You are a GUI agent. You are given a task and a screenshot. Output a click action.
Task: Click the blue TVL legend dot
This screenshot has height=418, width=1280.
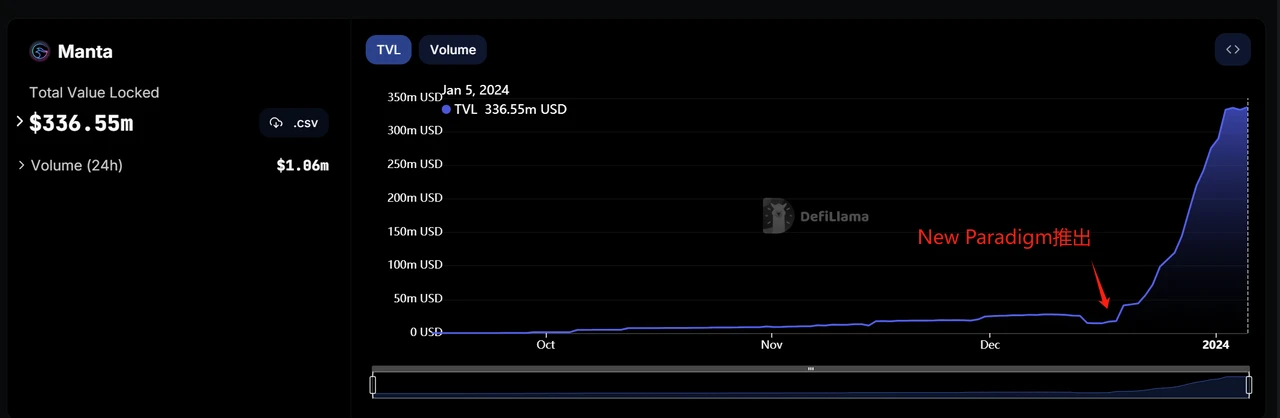pyautogui.click(x=446, y=109)
